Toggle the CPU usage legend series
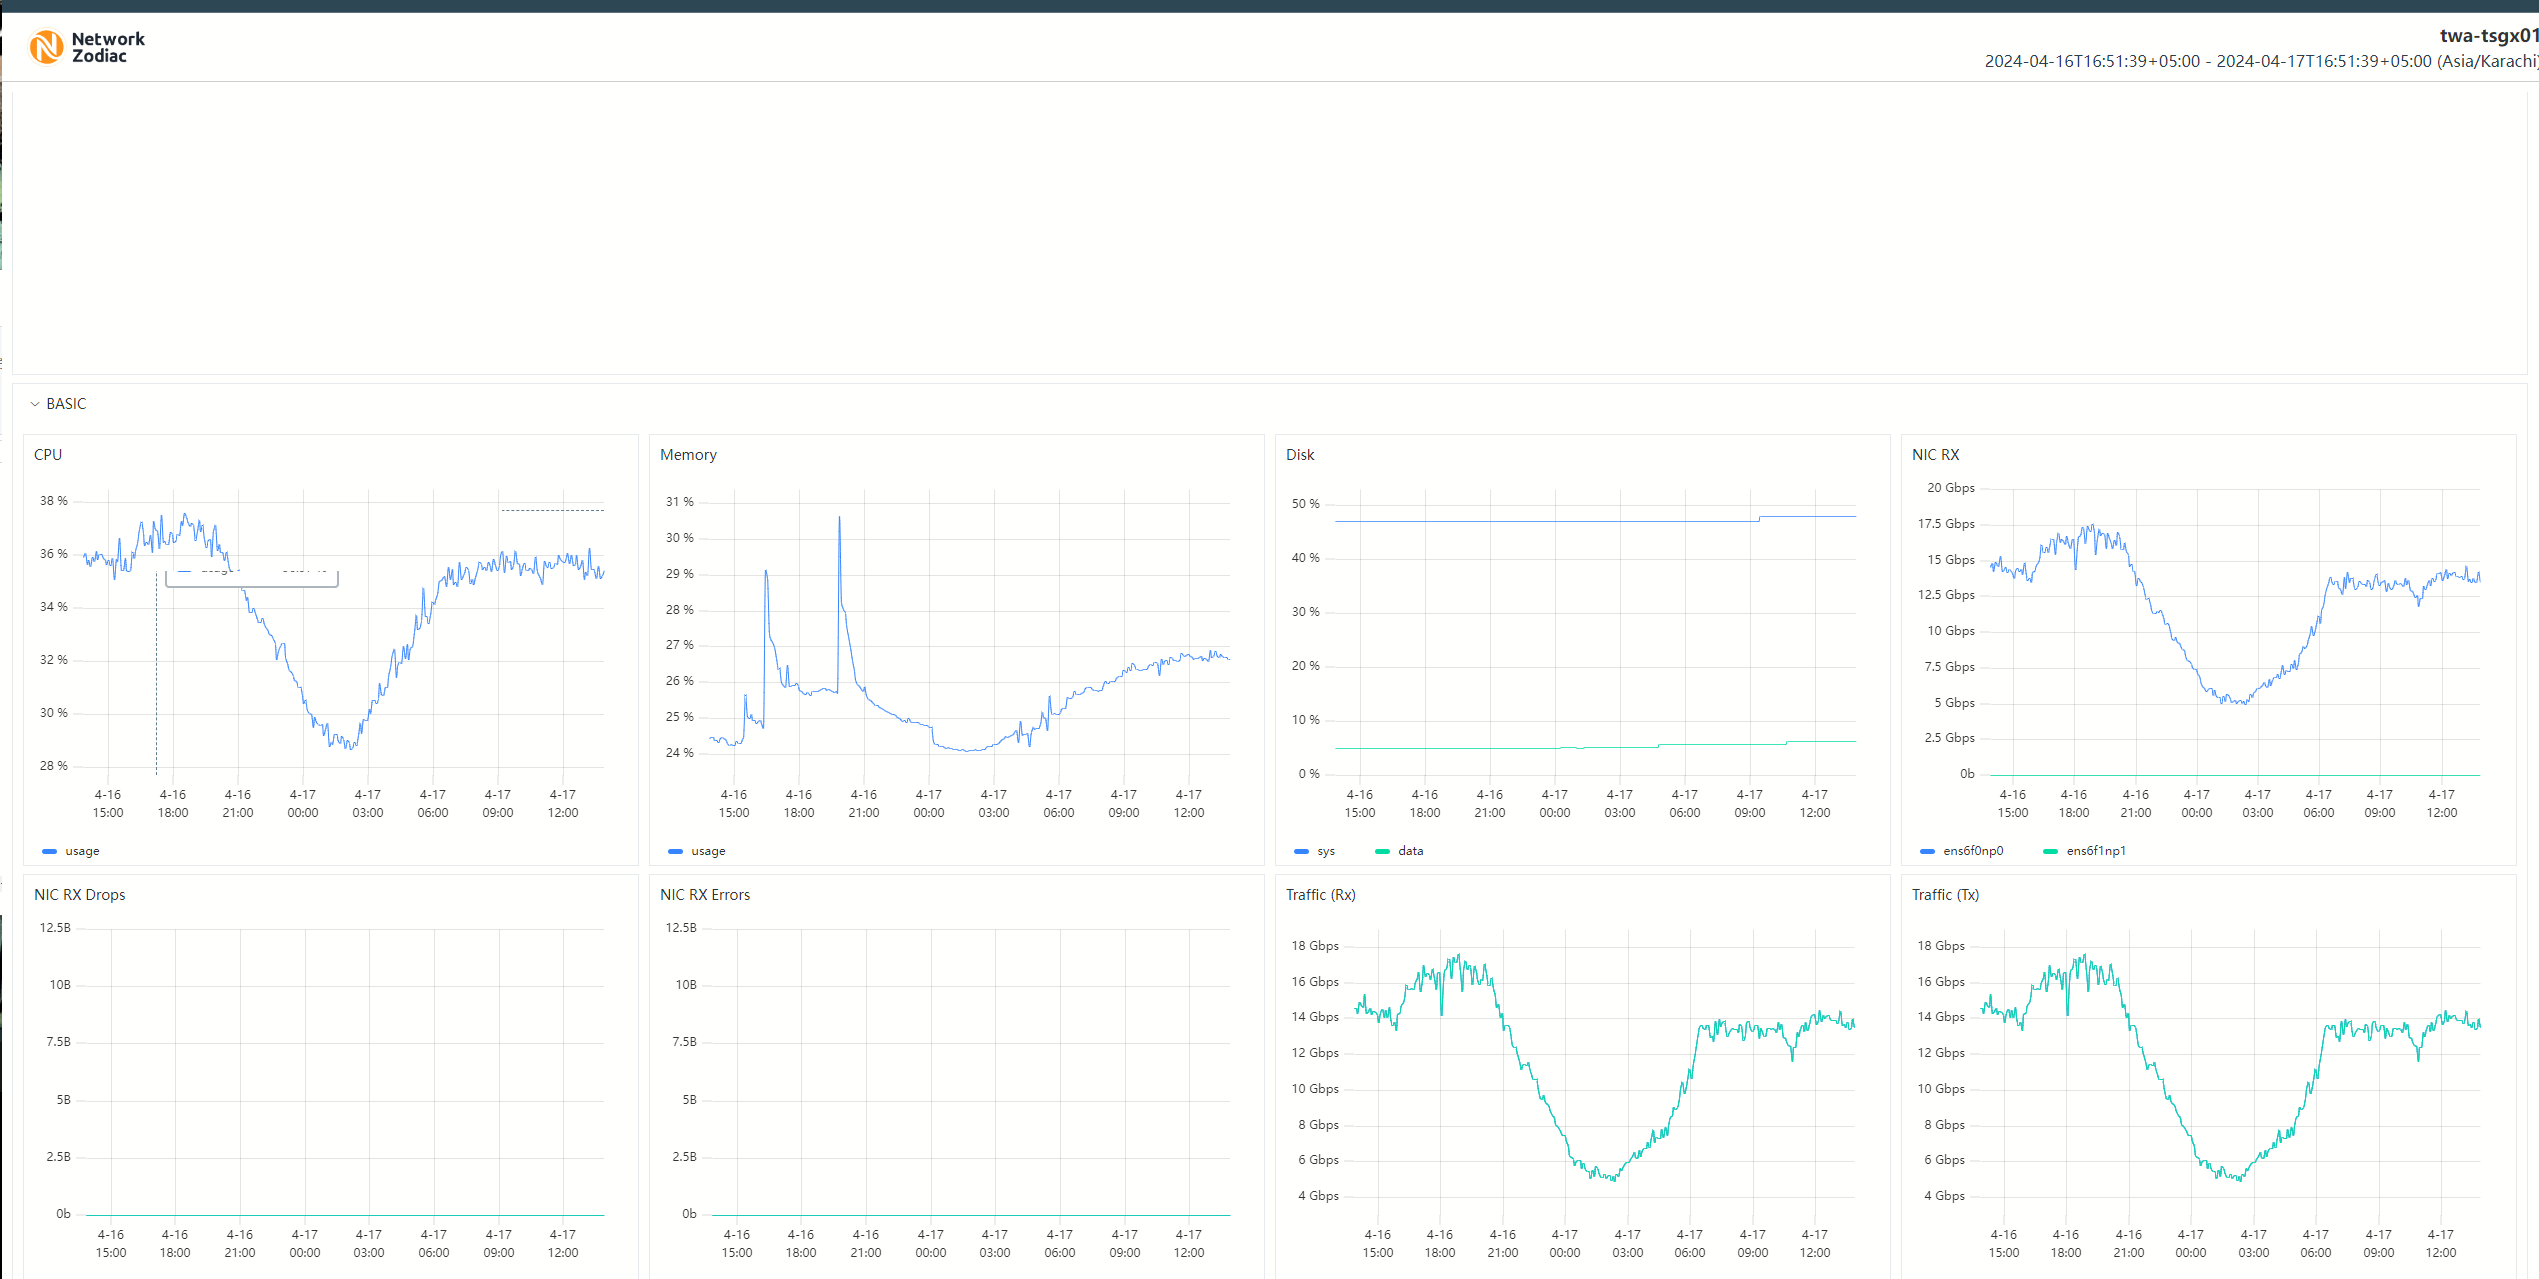Image resolution: width=2539 pixels, height=1279 pixels. [x=81, y=851]
